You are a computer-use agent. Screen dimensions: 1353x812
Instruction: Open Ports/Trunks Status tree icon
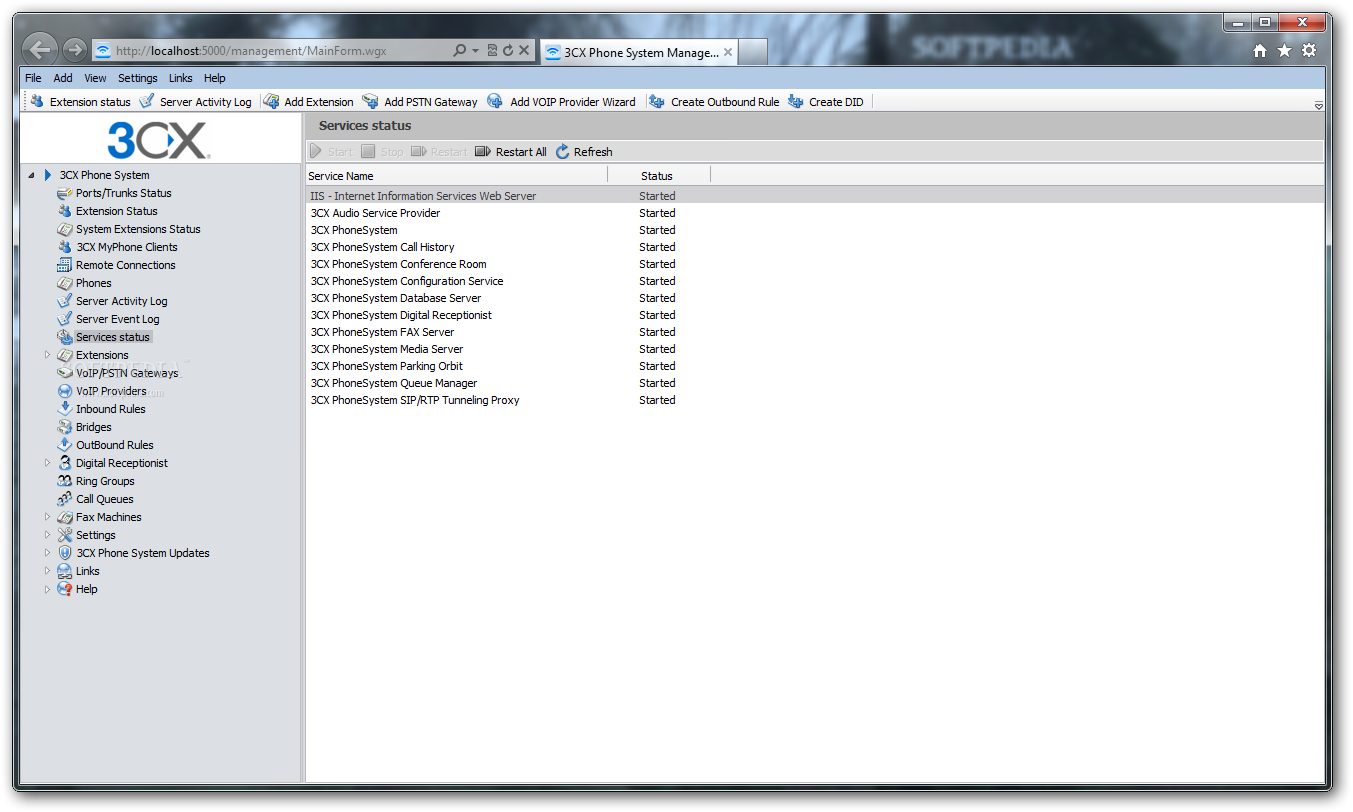[x=65, y=193]
